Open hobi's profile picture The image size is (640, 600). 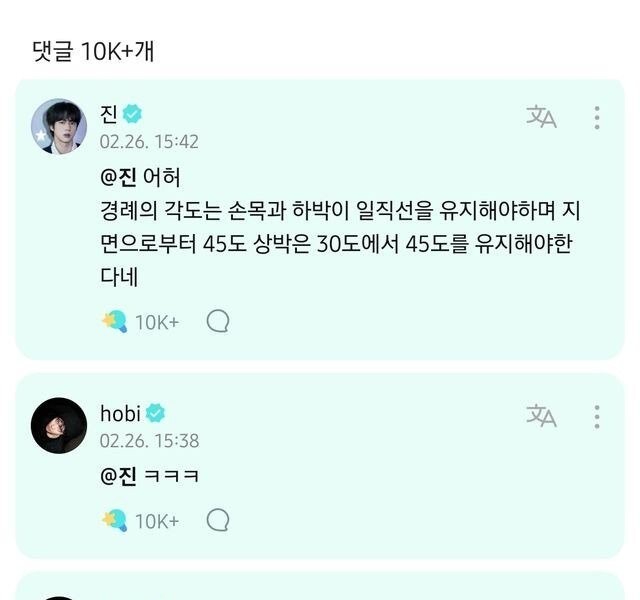point(59,425)
